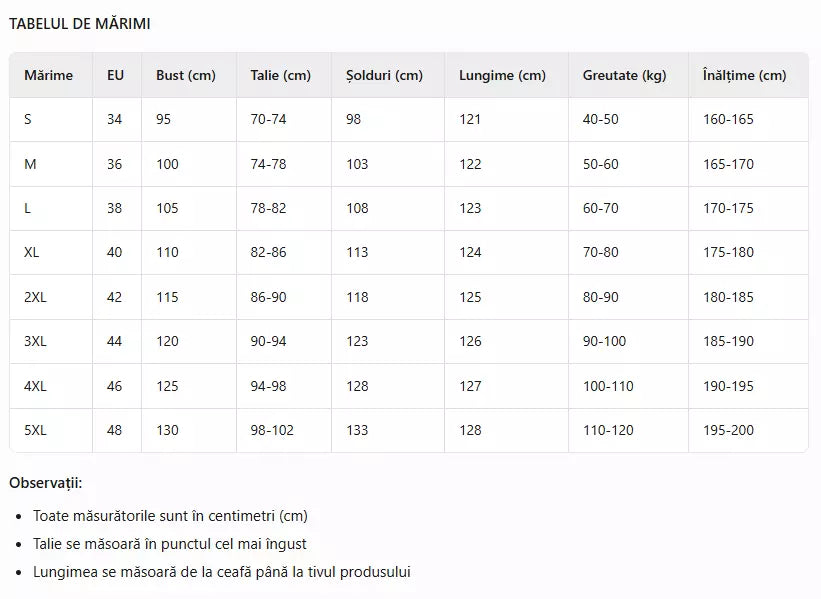Click the note about centimetri measurements
This screenshot has height=599, width=821.
170,516
